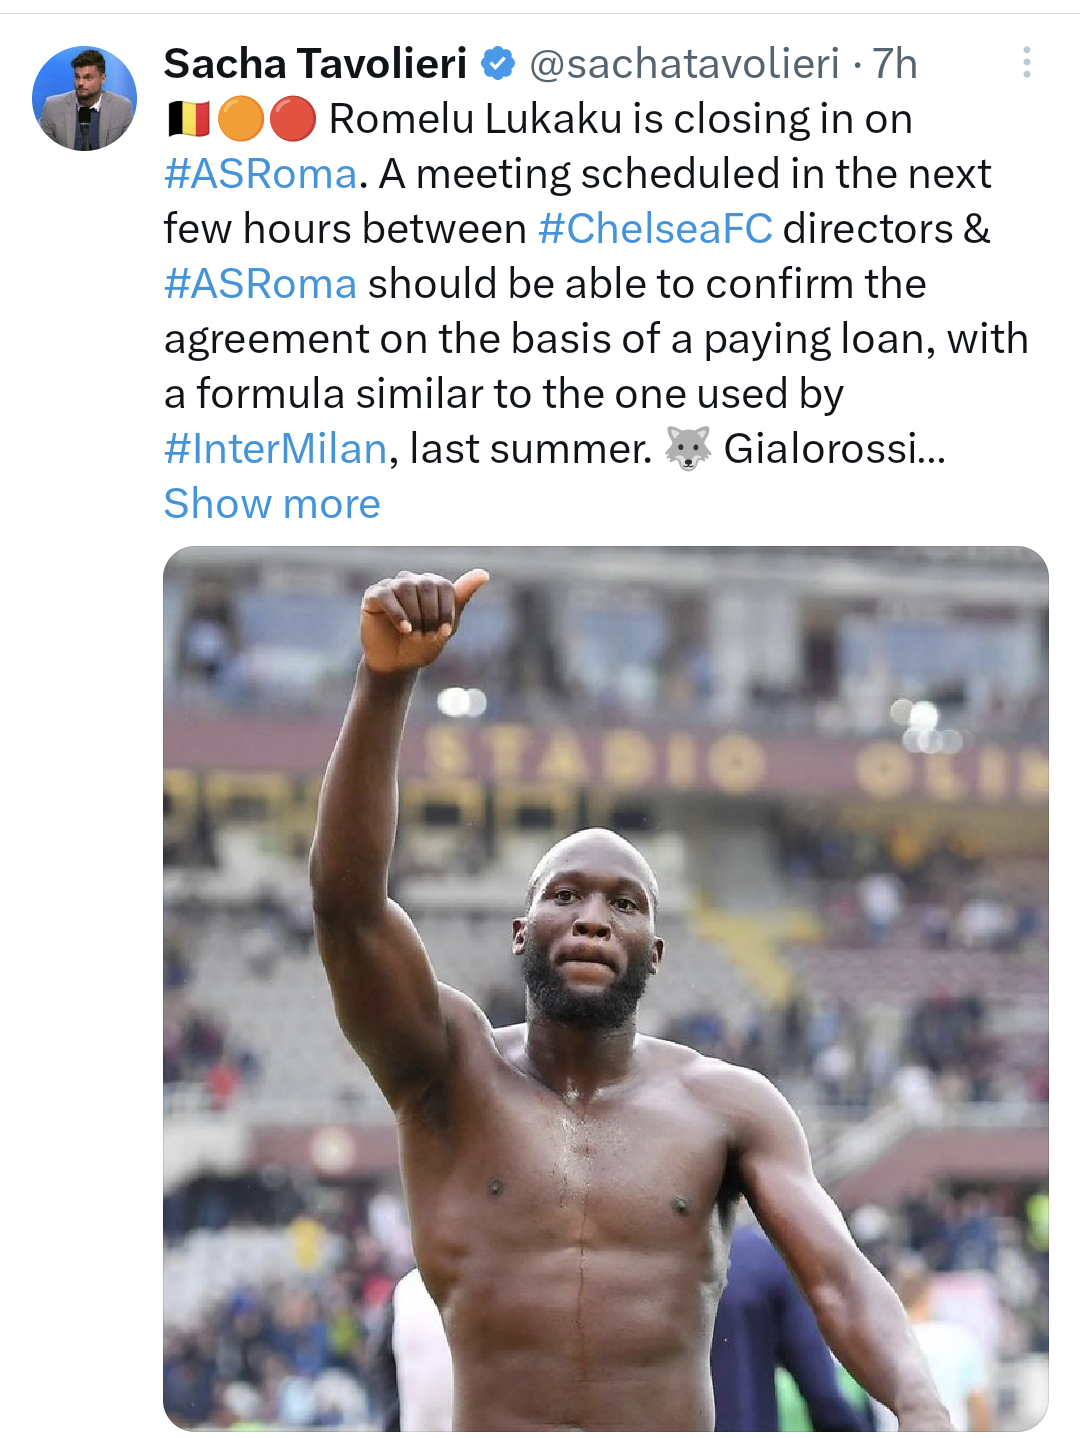Open the three-dot tweet options menu
This screenshot has width=1080, height=1438.
tap(1026, 63)
